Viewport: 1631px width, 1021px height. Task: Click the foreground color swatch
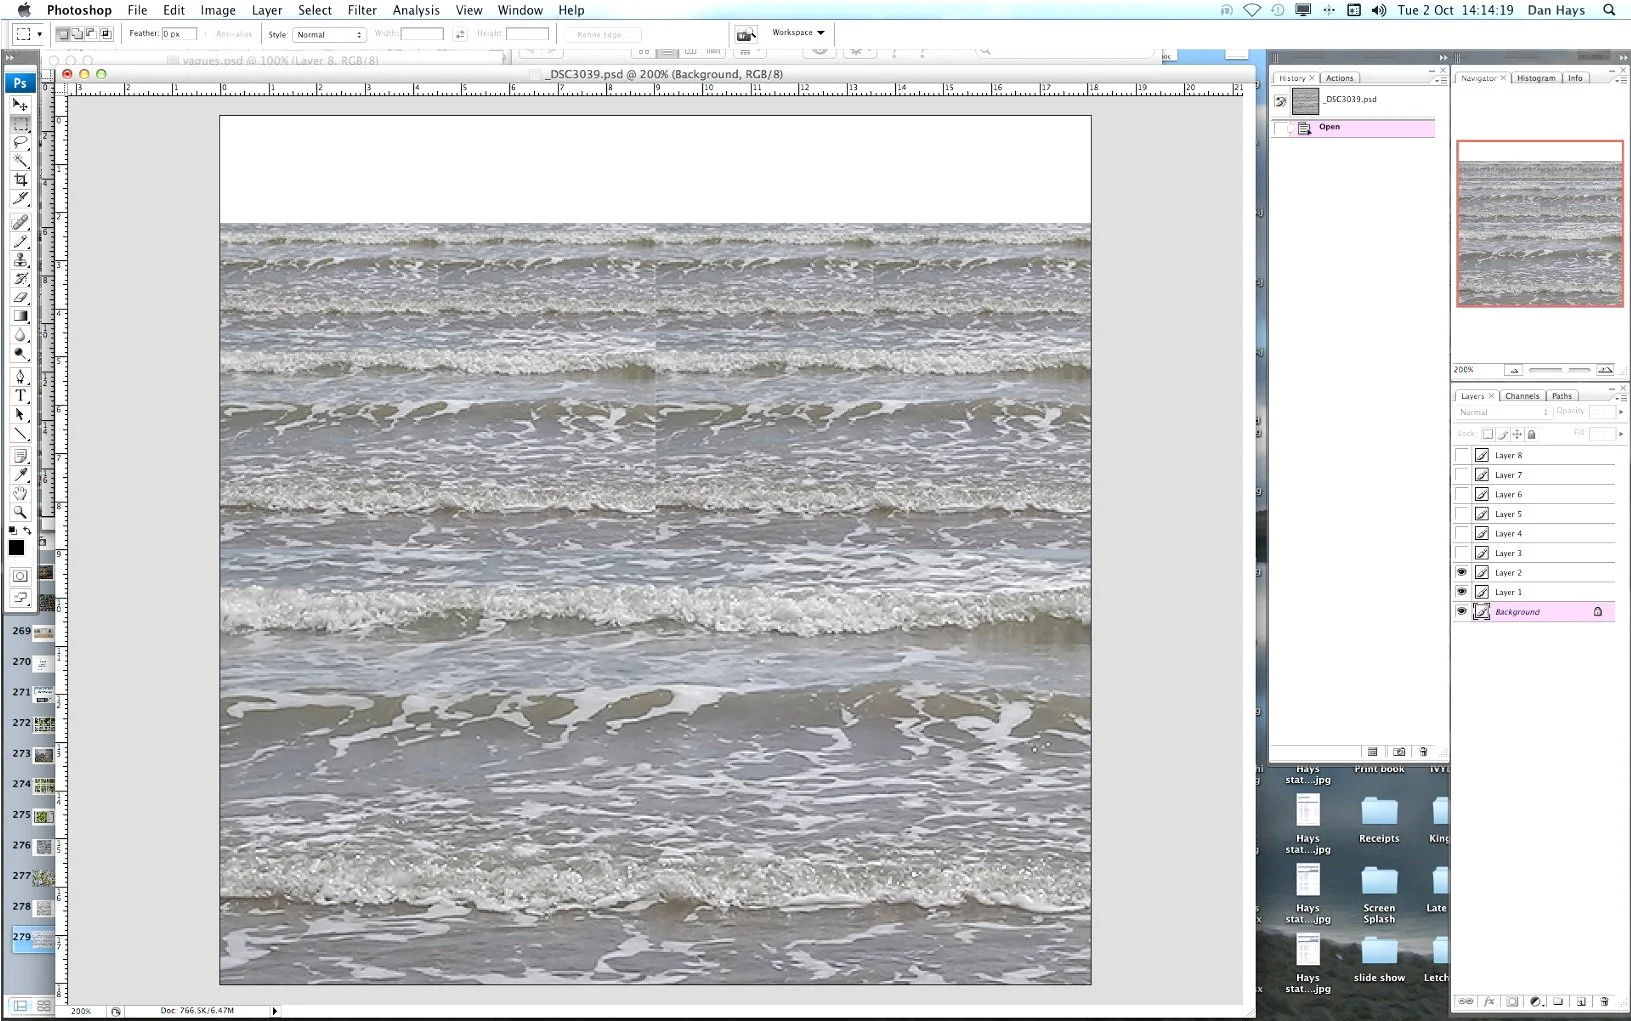coord(17,547)
